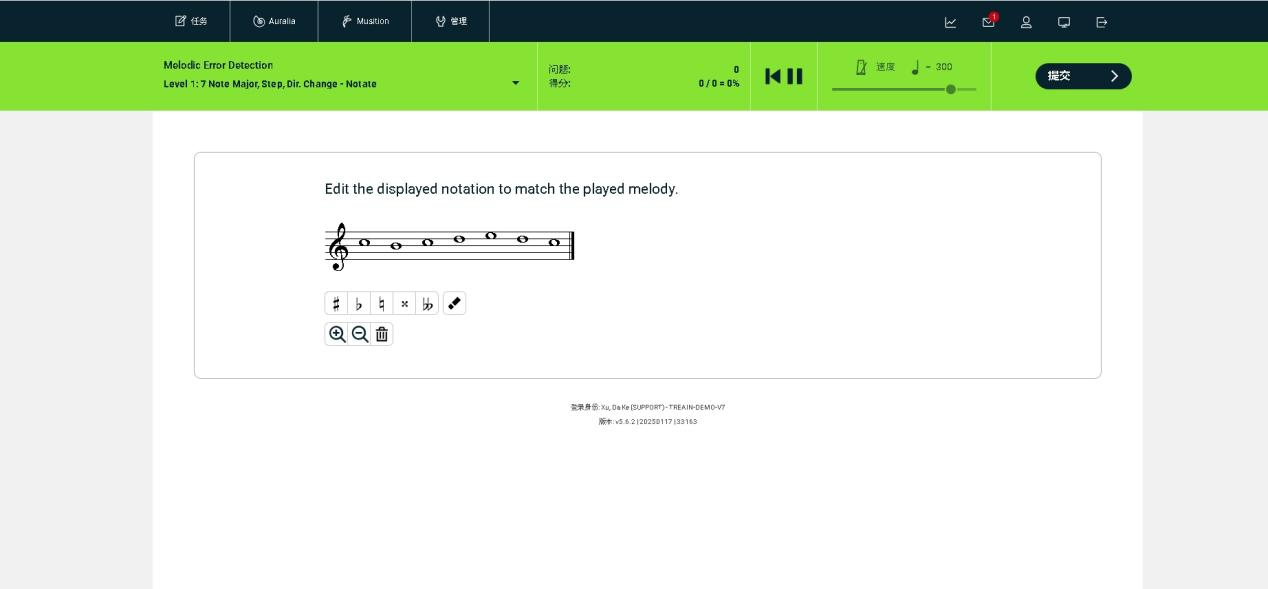Click the 提交 submit button

[x=1083, y=76]
